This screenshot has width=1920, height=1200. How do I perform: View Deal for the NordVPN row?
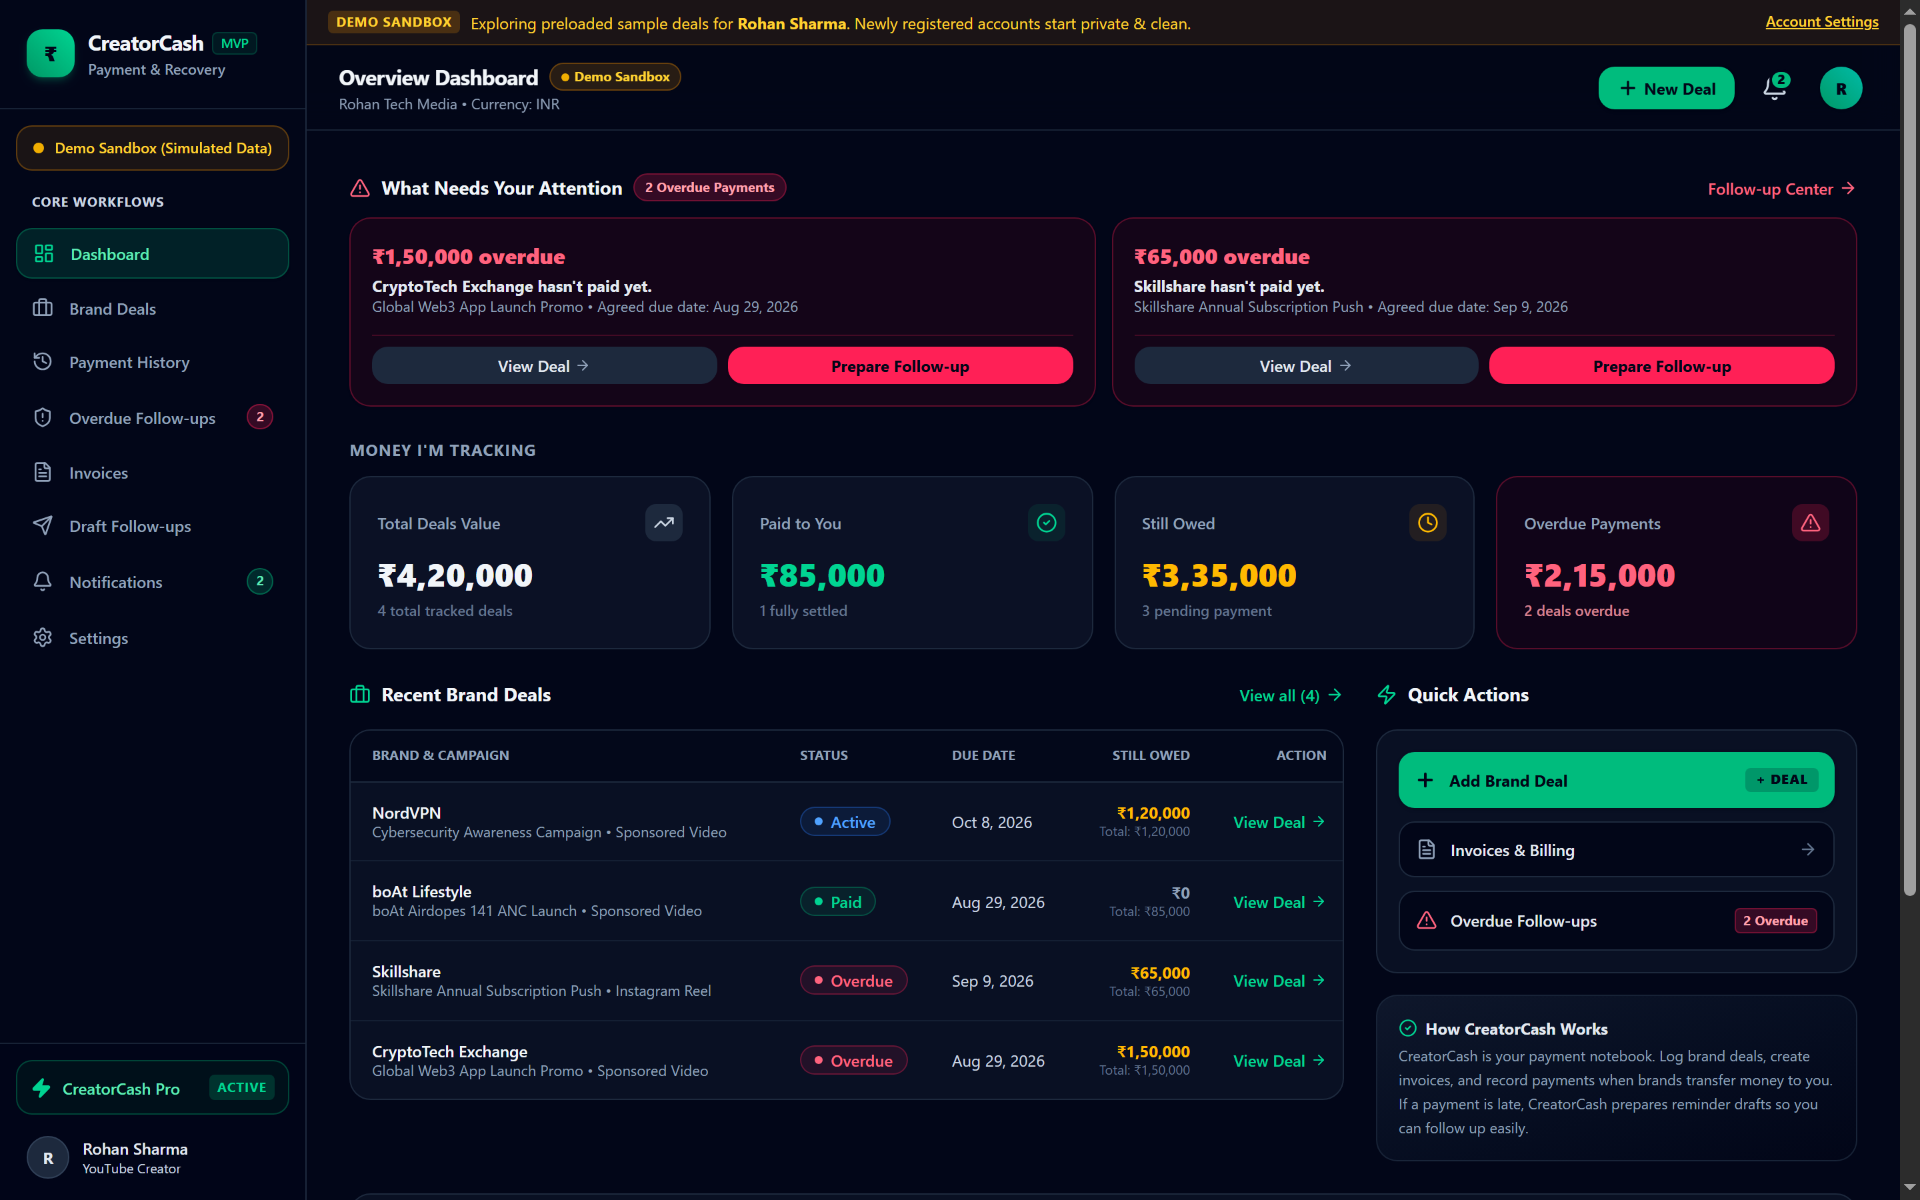pyautogui.click(x=1279, y=822)
